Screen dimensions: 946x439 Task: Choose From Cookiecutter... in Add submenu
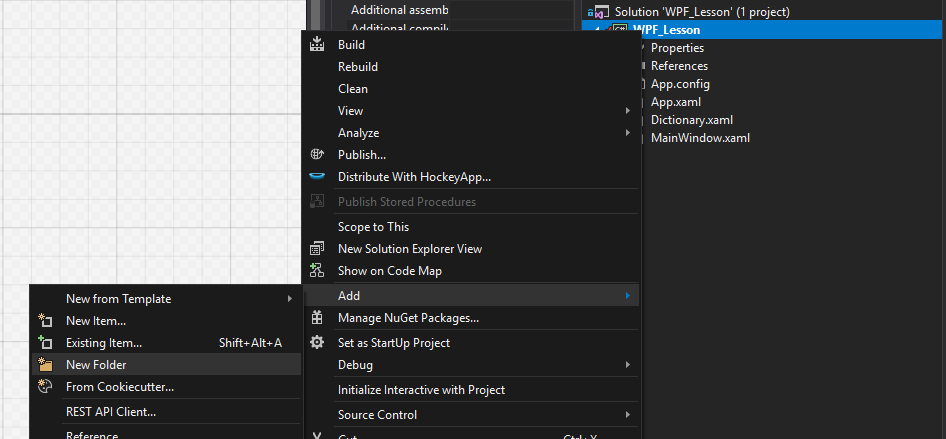(165, 387)
